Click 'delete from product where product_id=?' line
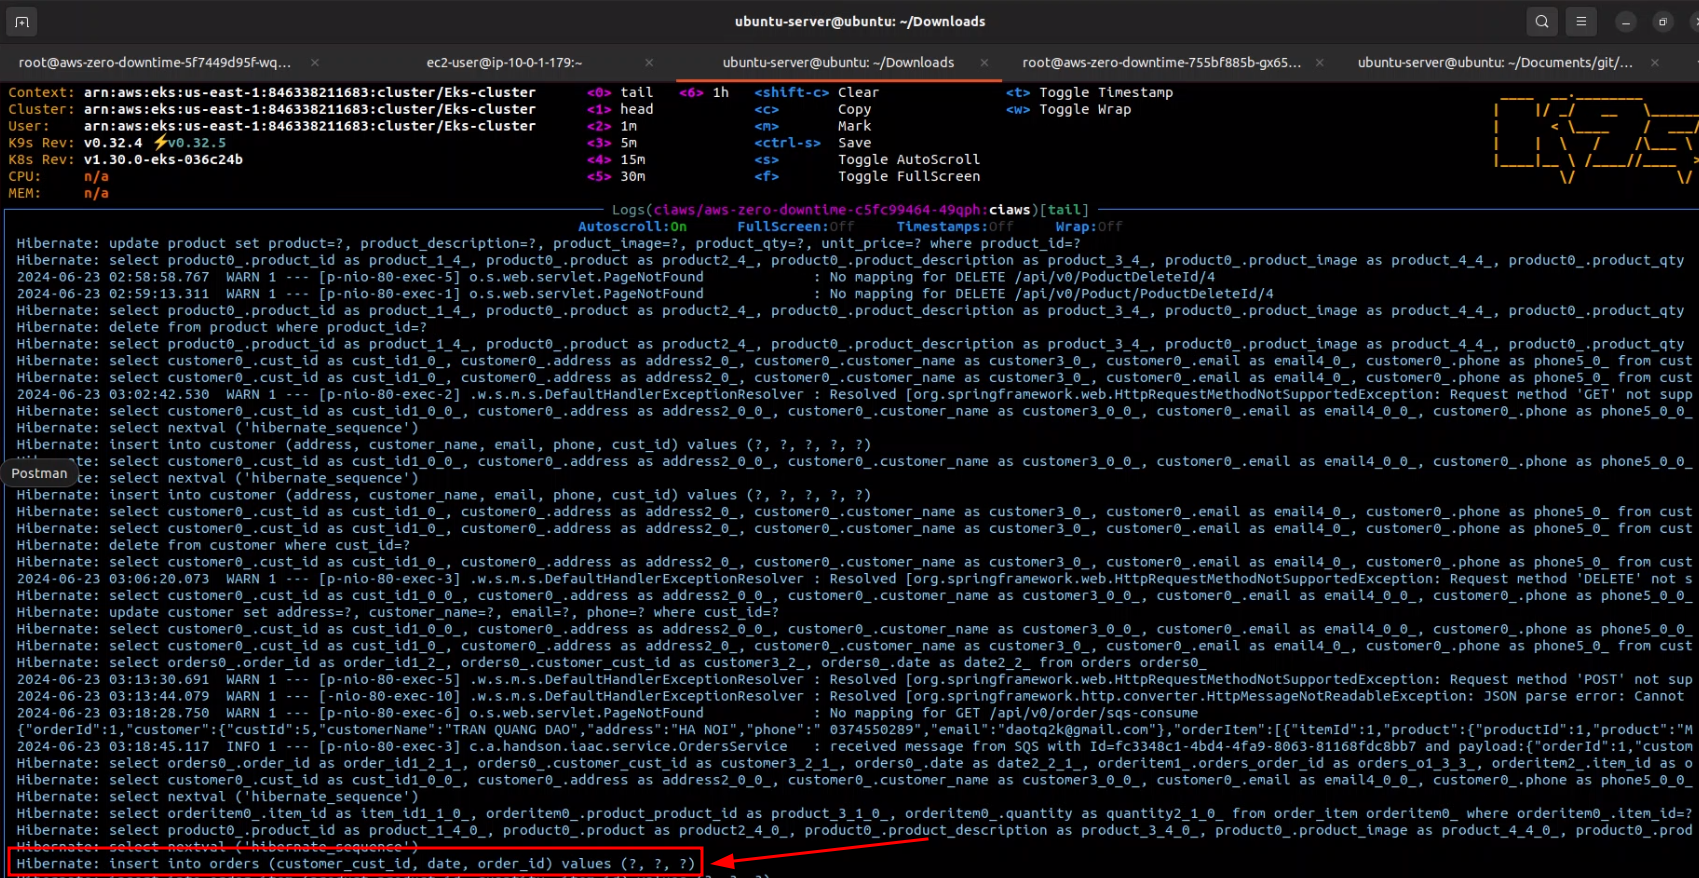1699x878 pixels. tap(222, 327)
